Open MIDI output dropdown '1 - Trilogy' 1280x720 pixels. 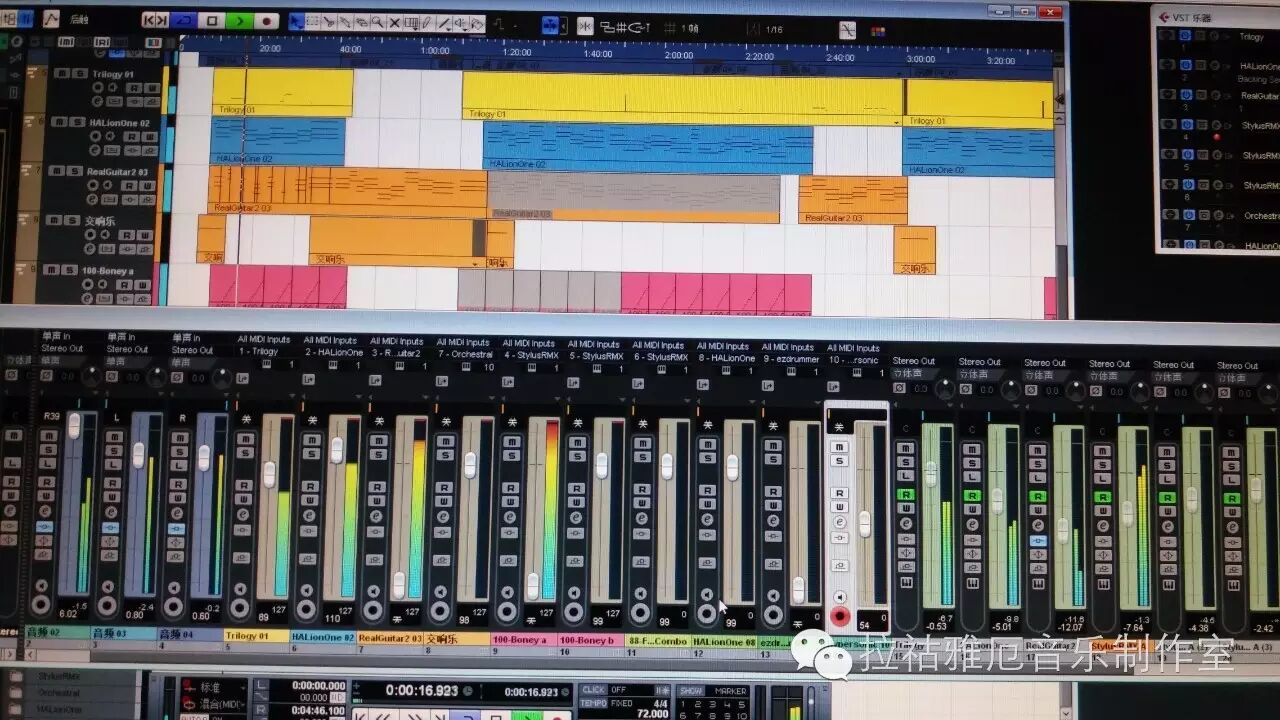pyautogui.click(x=258, y=351)
